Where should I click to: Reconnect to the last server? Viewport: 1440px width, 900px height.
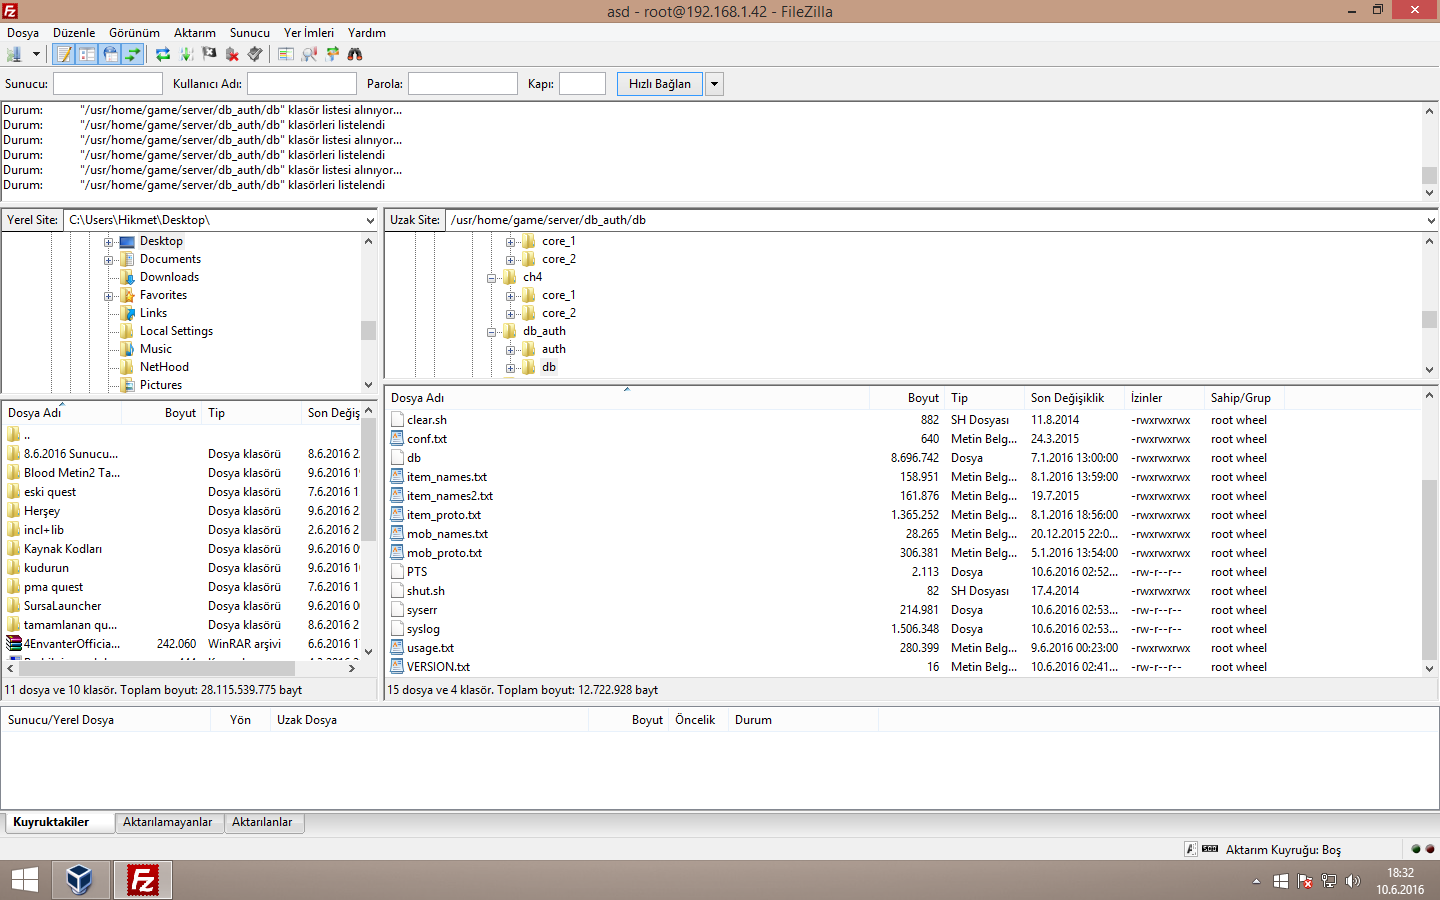click(x=255, y=54)
